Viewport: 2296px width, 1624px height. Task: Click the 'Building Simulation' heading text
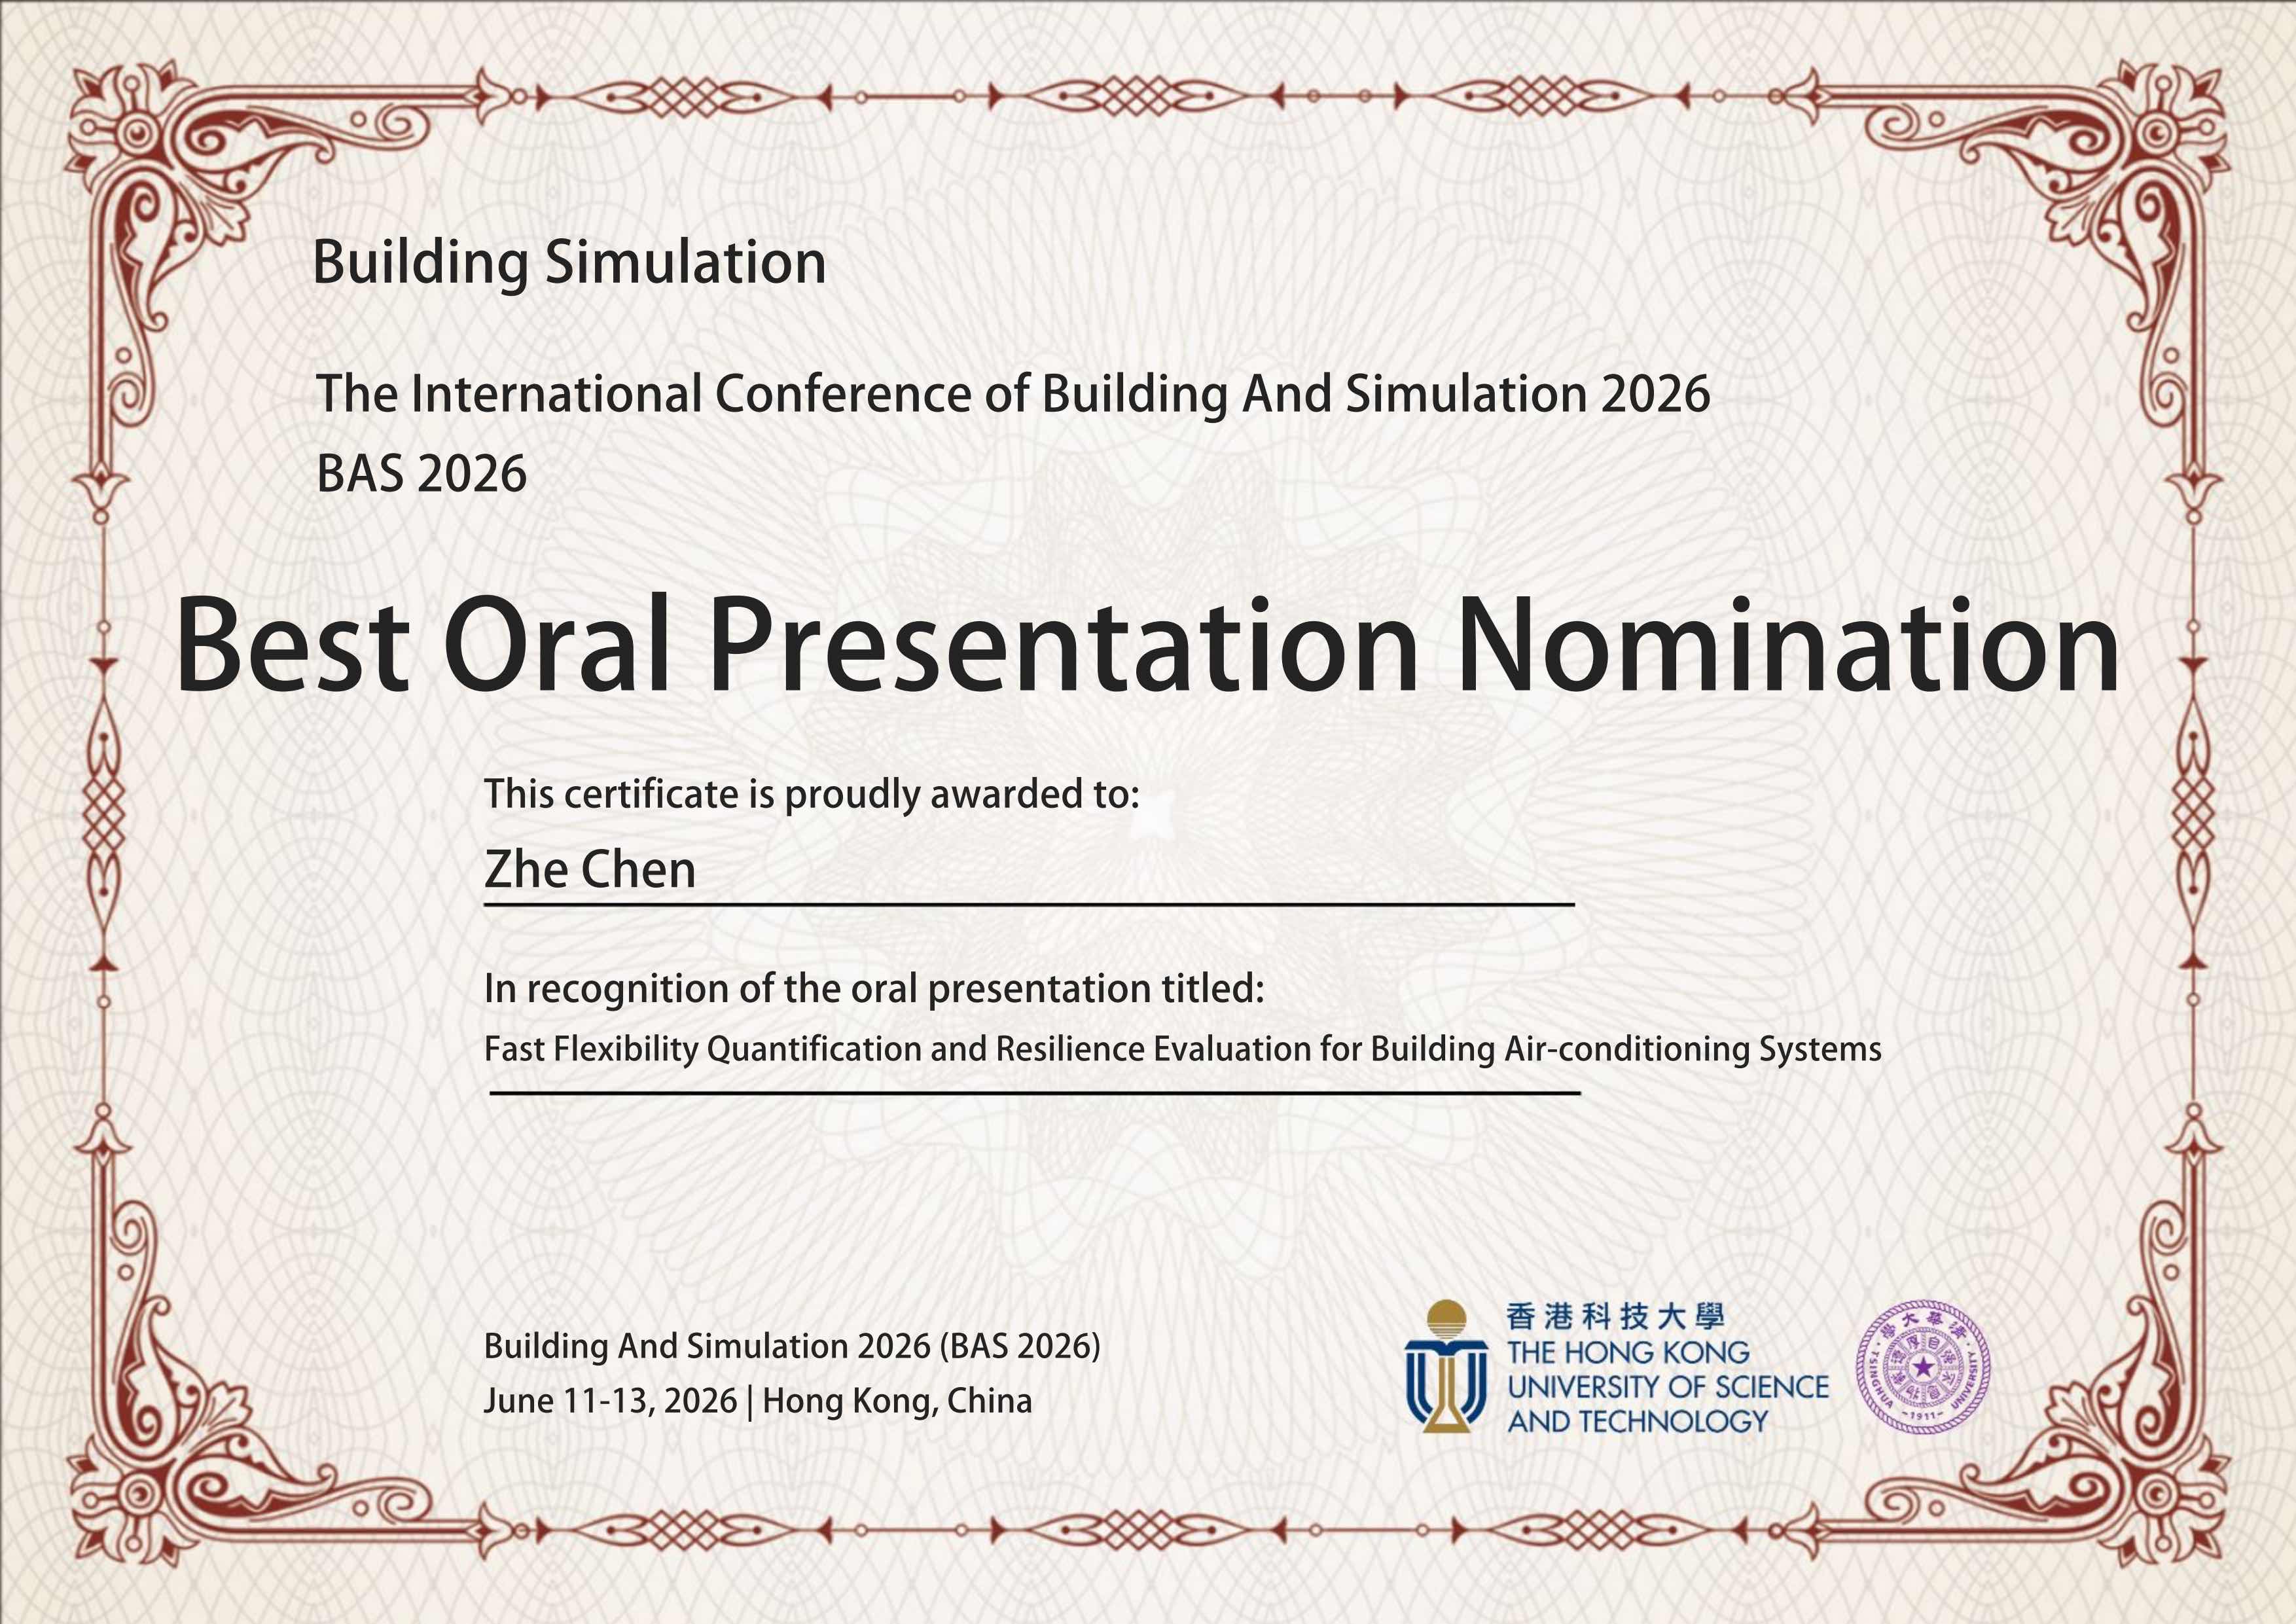(569, 264)
